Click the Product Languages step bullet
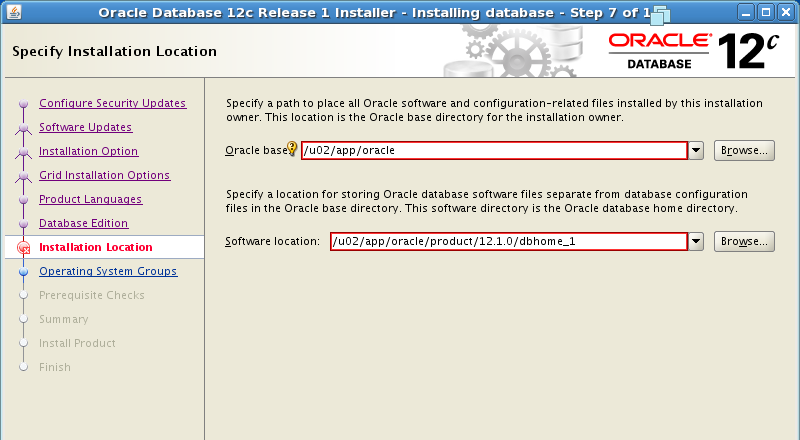 [x=23, y=200]
